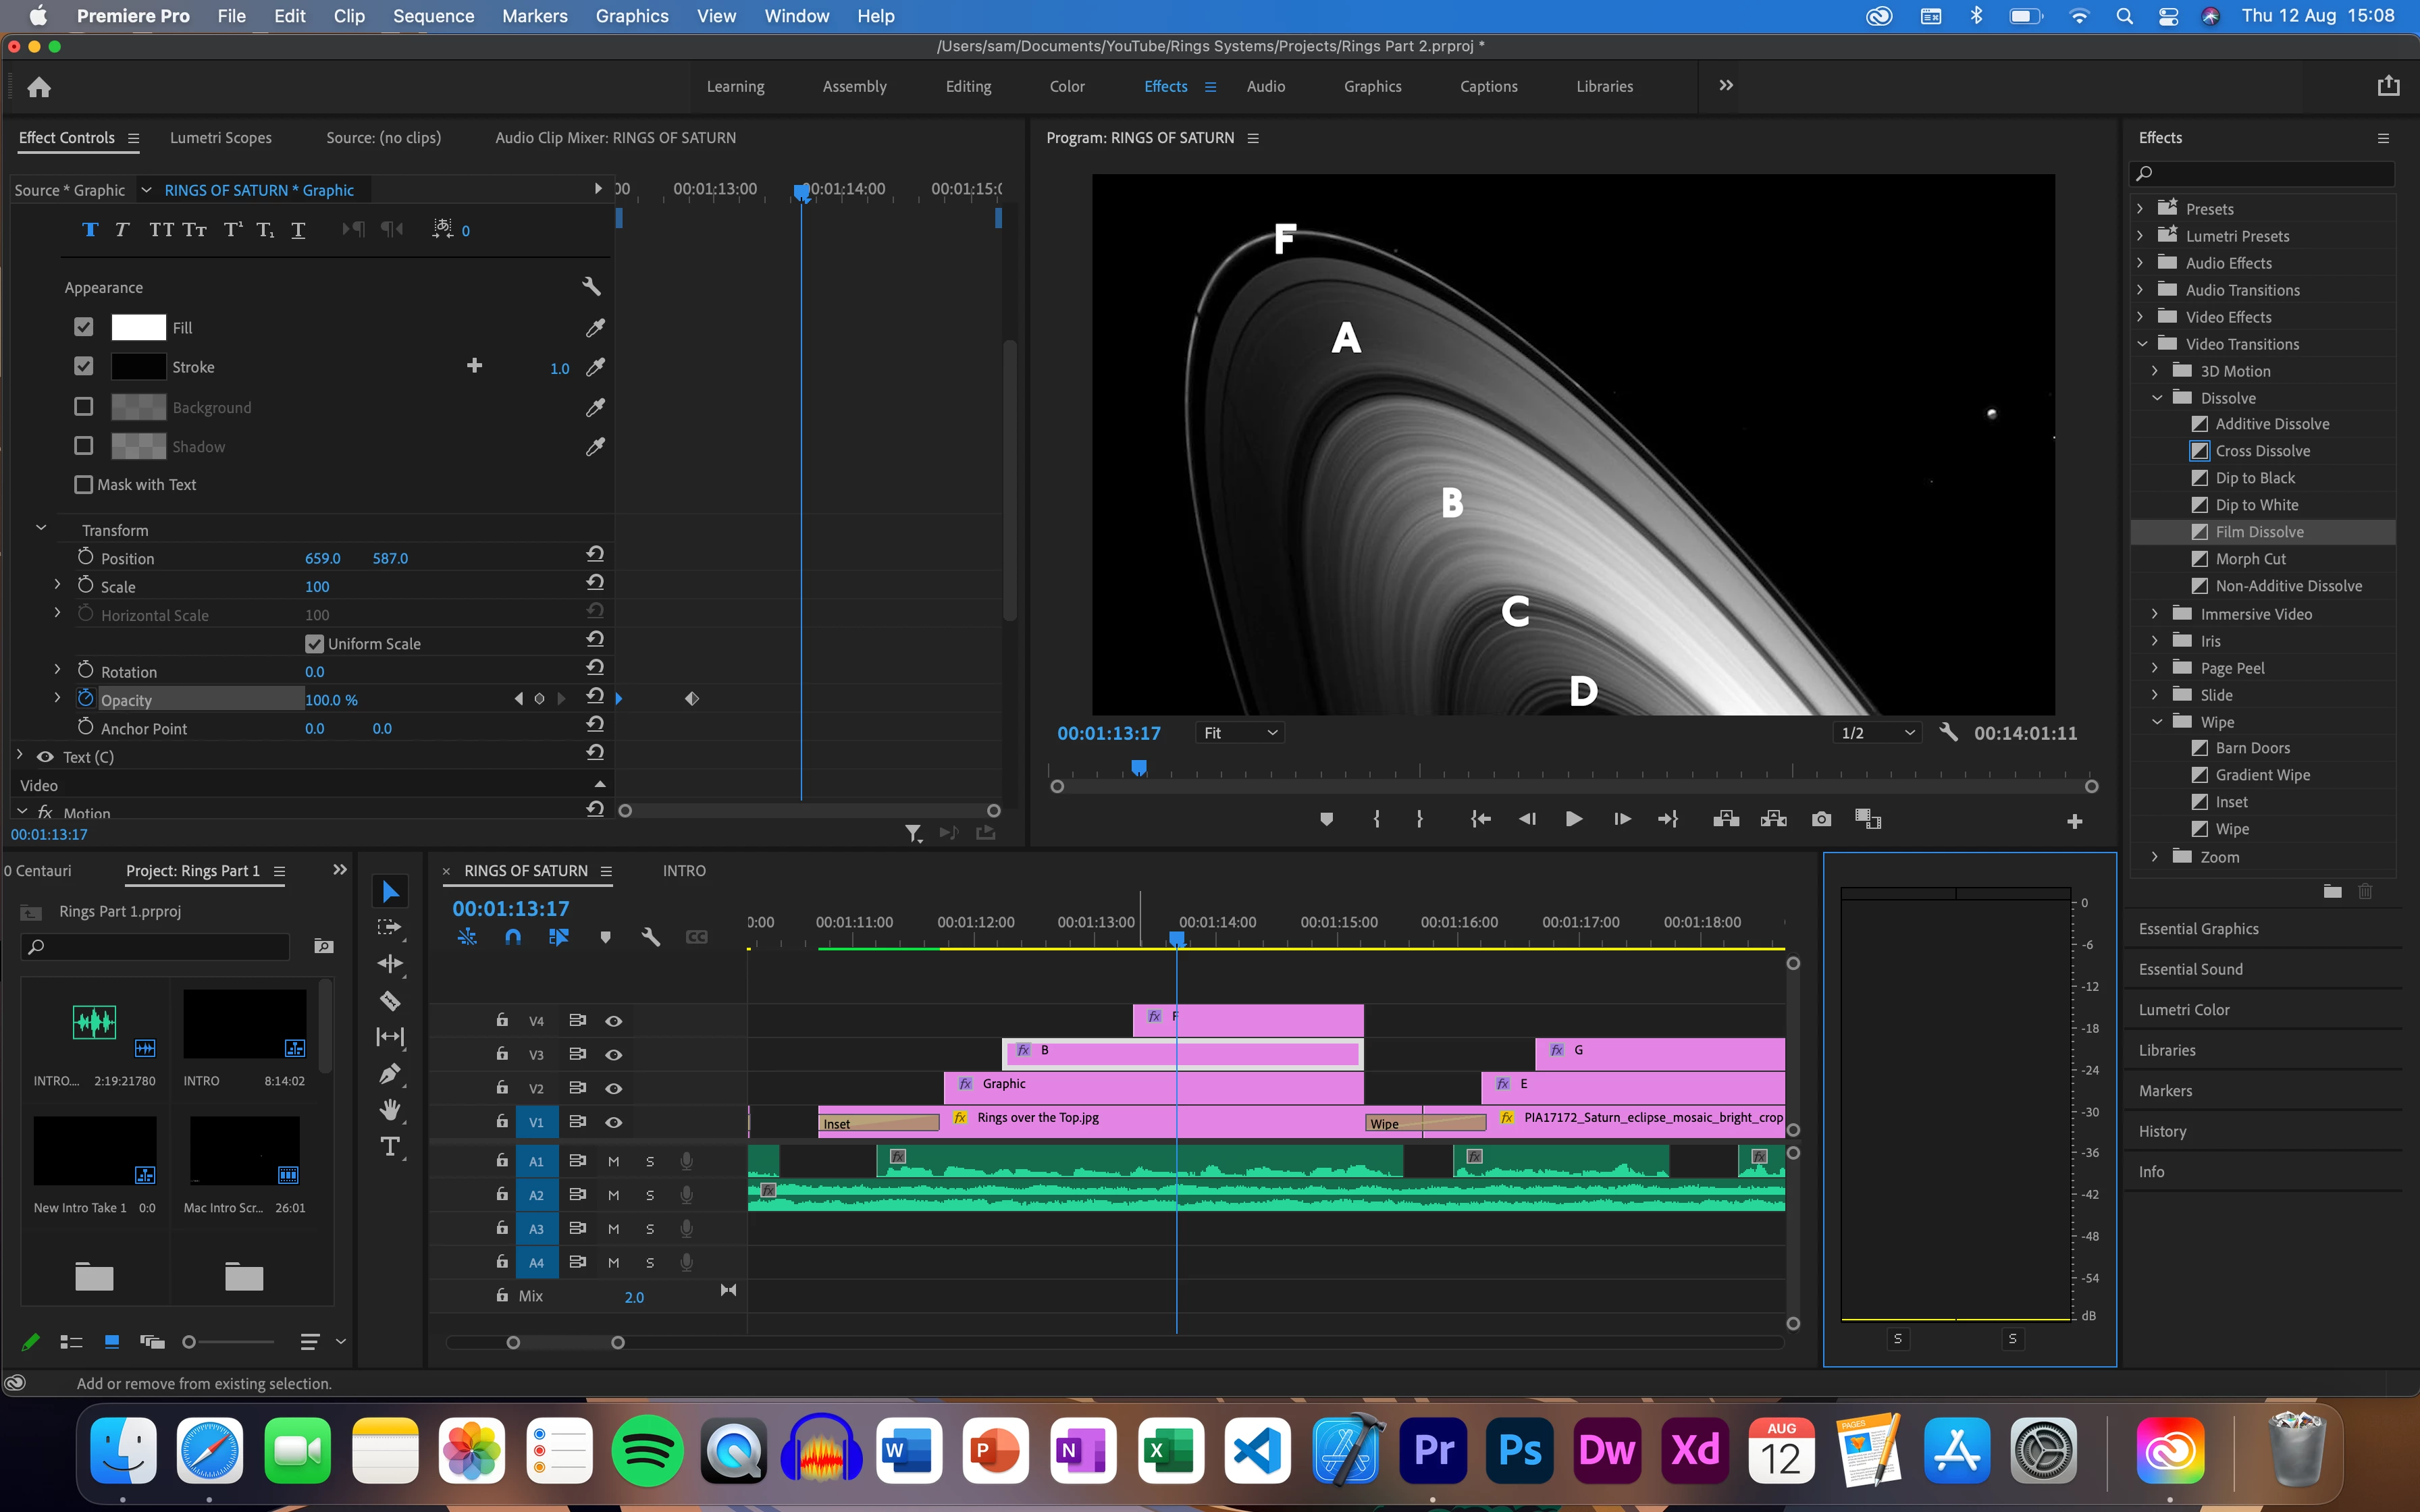Check the Mask with Text option

click(x=84, y=485)
